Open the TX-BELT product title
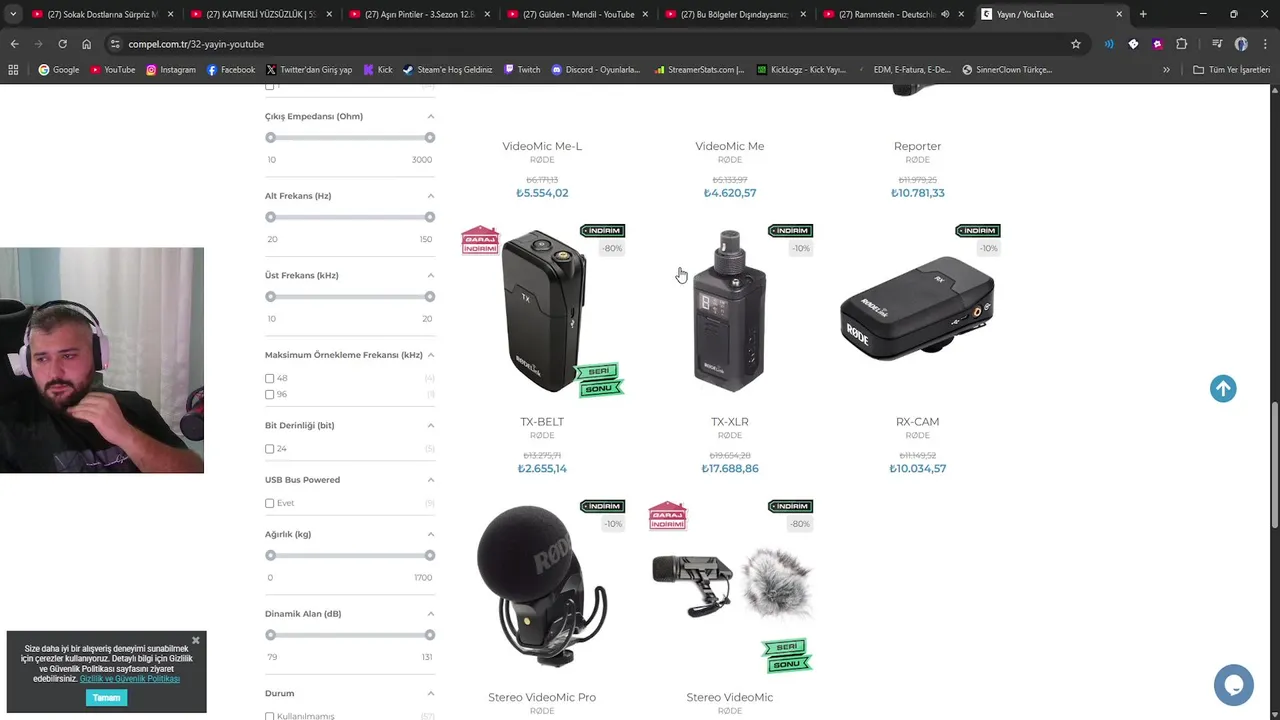1280x720 pixels. [x=542, y=422]
